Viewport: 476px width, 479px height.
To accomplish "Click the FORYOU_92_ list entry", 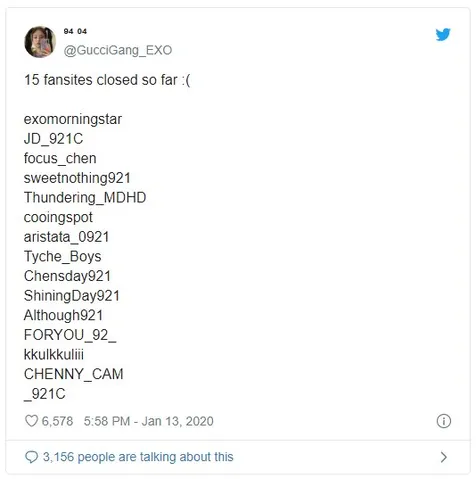I will (x=70, y=335).
